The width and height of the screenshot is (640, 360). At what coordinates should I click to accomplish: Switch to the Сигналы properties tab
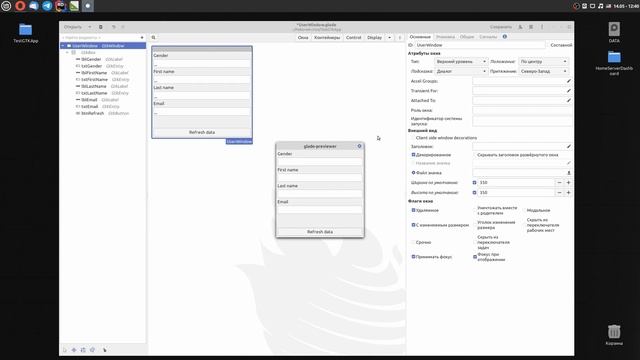point(488,37)
